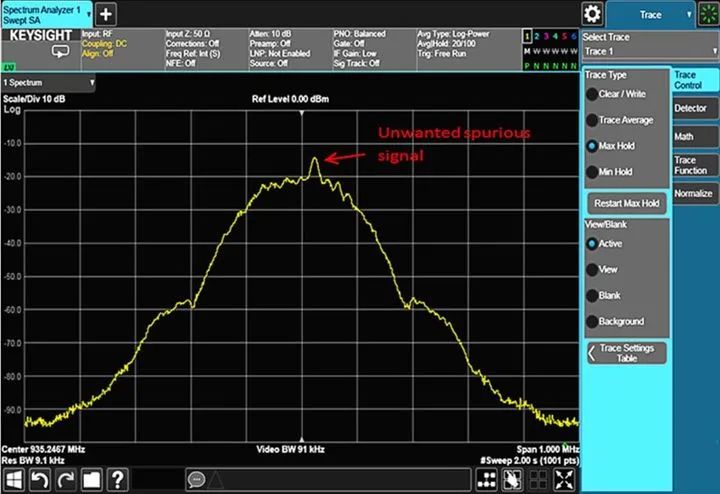Click the warning triangle status icon

[x=215, y=480]
